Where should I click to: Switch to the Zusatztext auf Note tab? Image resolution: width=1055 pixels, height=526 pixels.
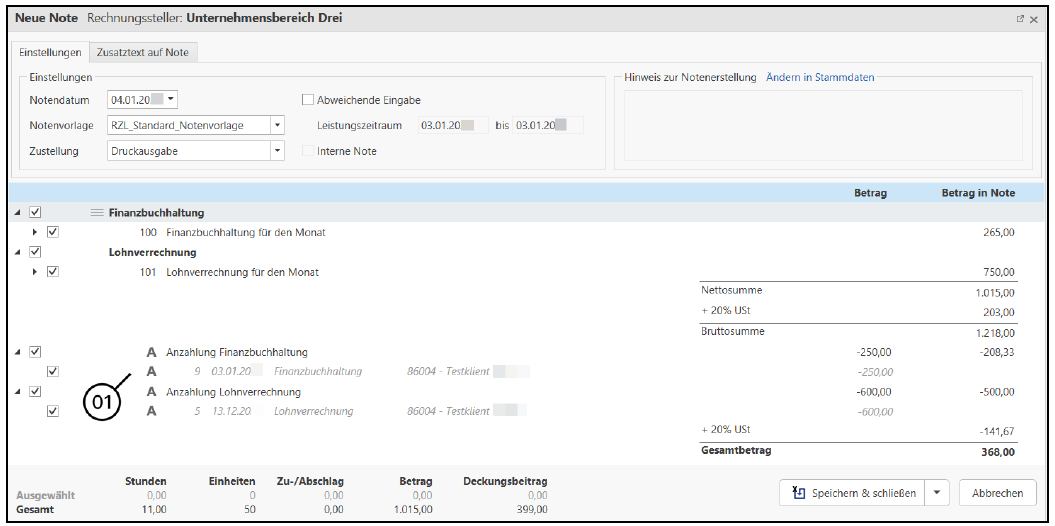click(x=145, y=53)
